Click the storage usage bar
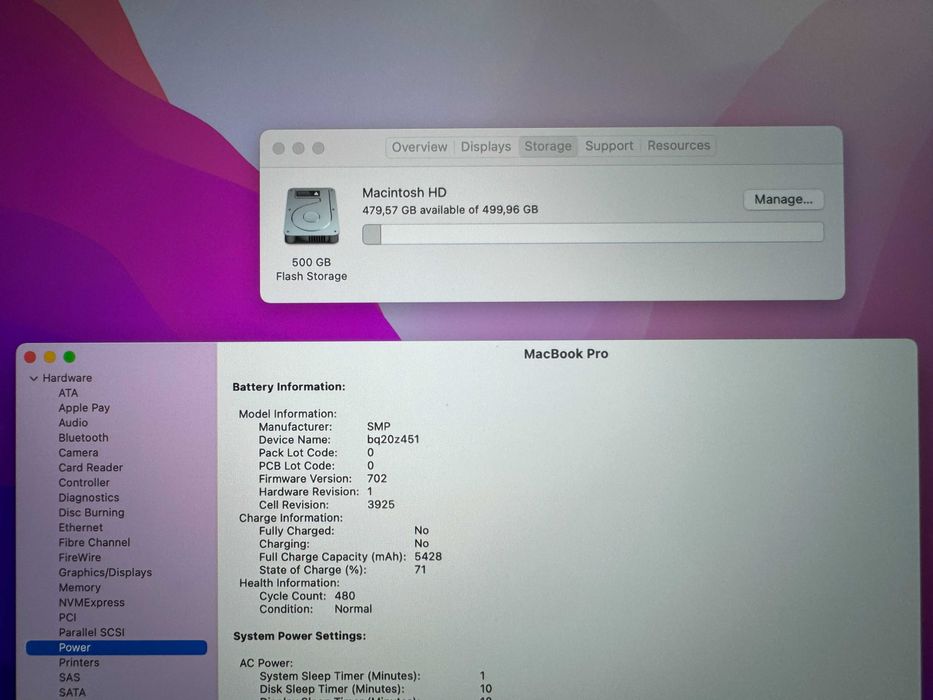This screenshot has width=933, height=700. [x=593, y=233]
